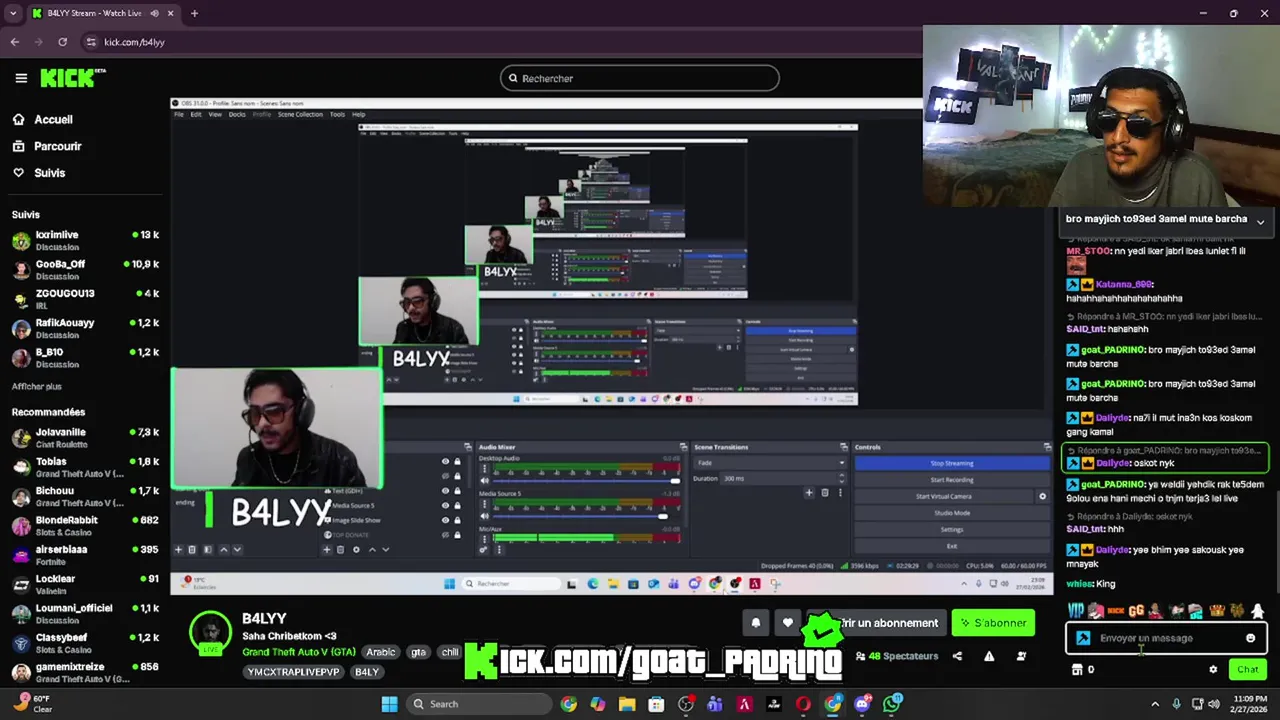Click the share icon beside viewer count
Image resolution: width=1280 pixels, height=720 pixels.
click(957, 656)
